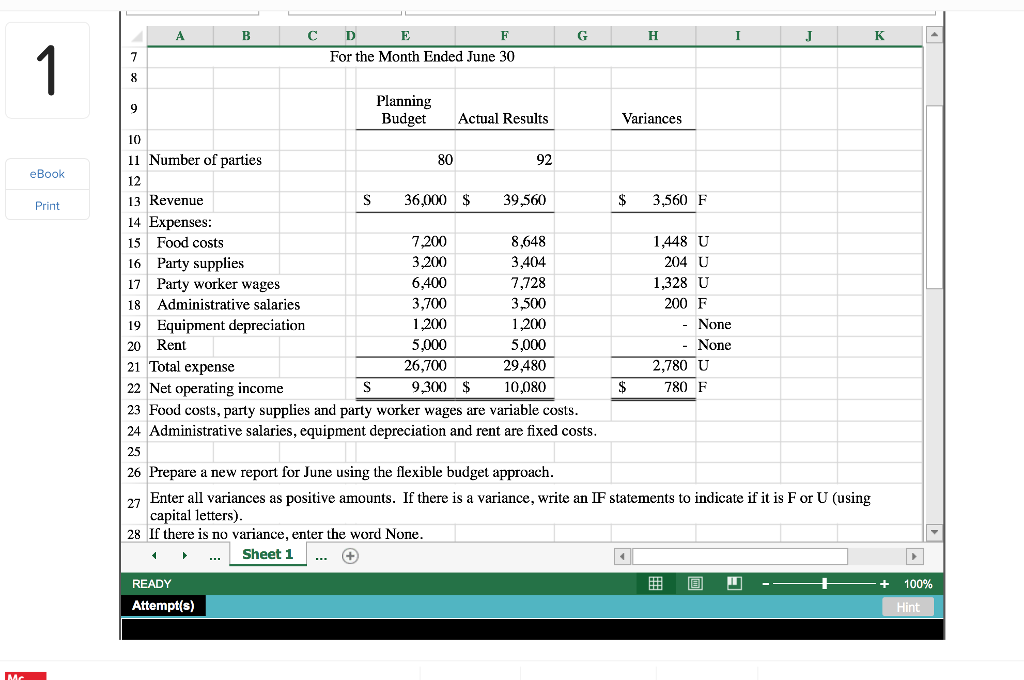Select the Normal view icon
This screenshot has width=1024, height=680.
[655, 583]
